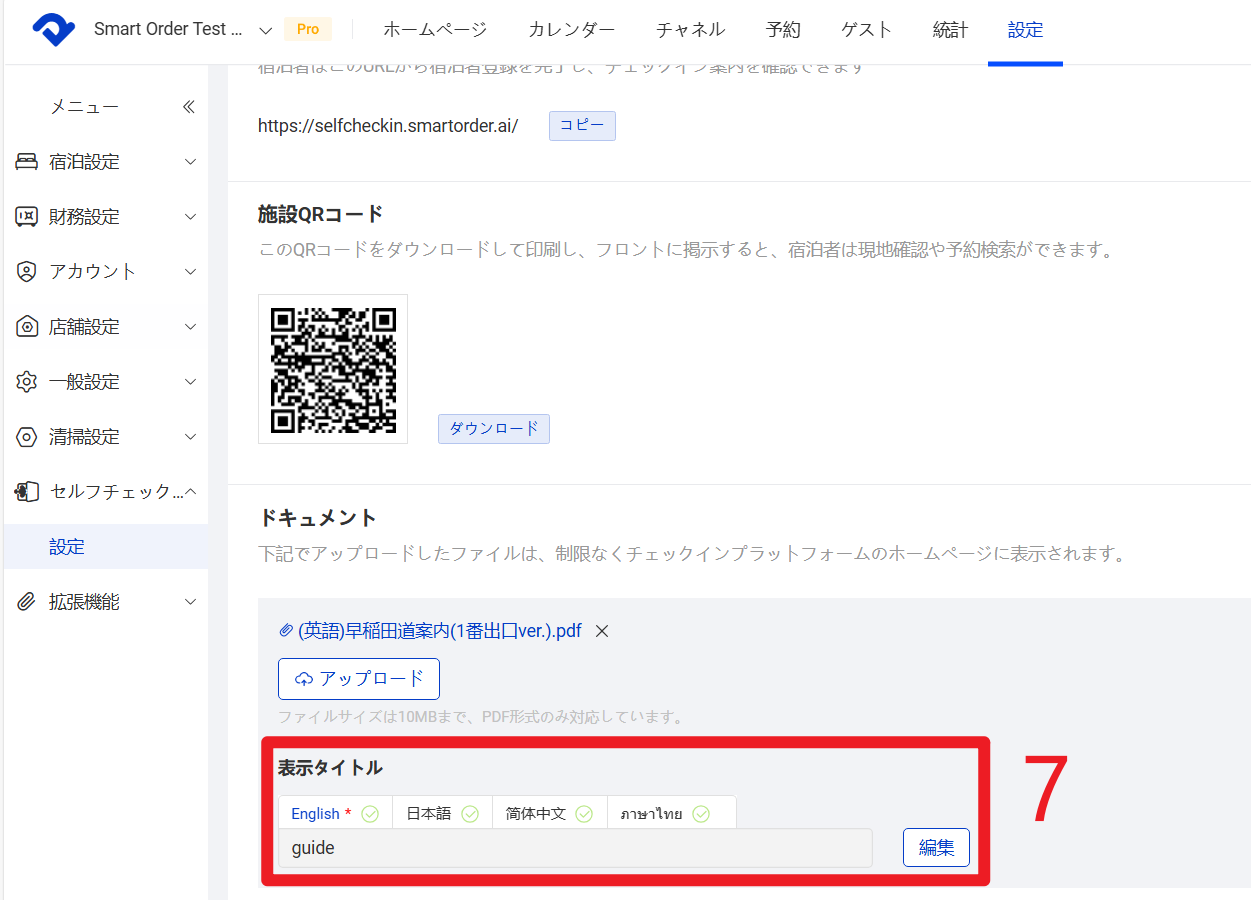The width and height of the screenshot is (1251, 900).
Task: Click the 財務設定 finance icon
Action: click(x=27, y=217)
